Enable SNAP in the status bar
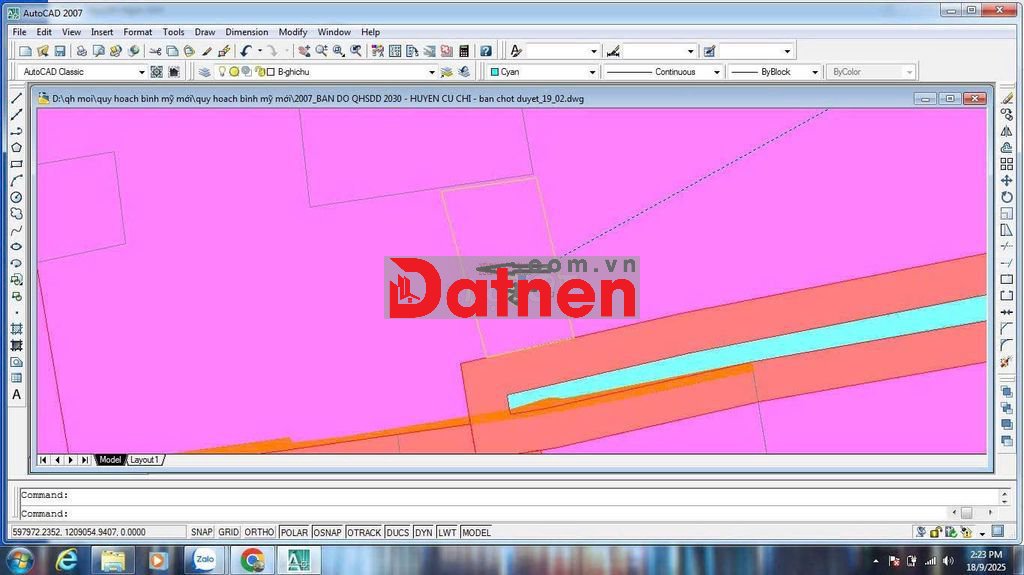1024x575 pixels. click(x=202, y=532)
